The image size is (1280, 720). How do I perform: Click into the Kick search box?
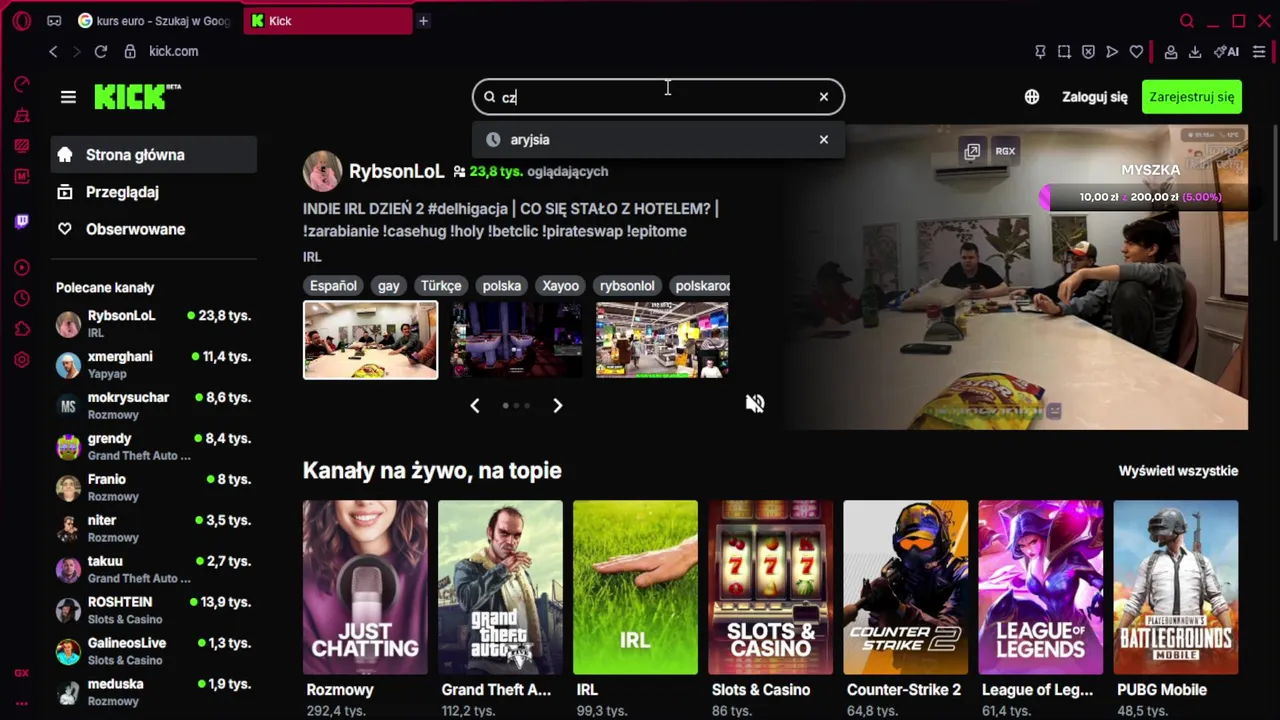click(659, 97)
